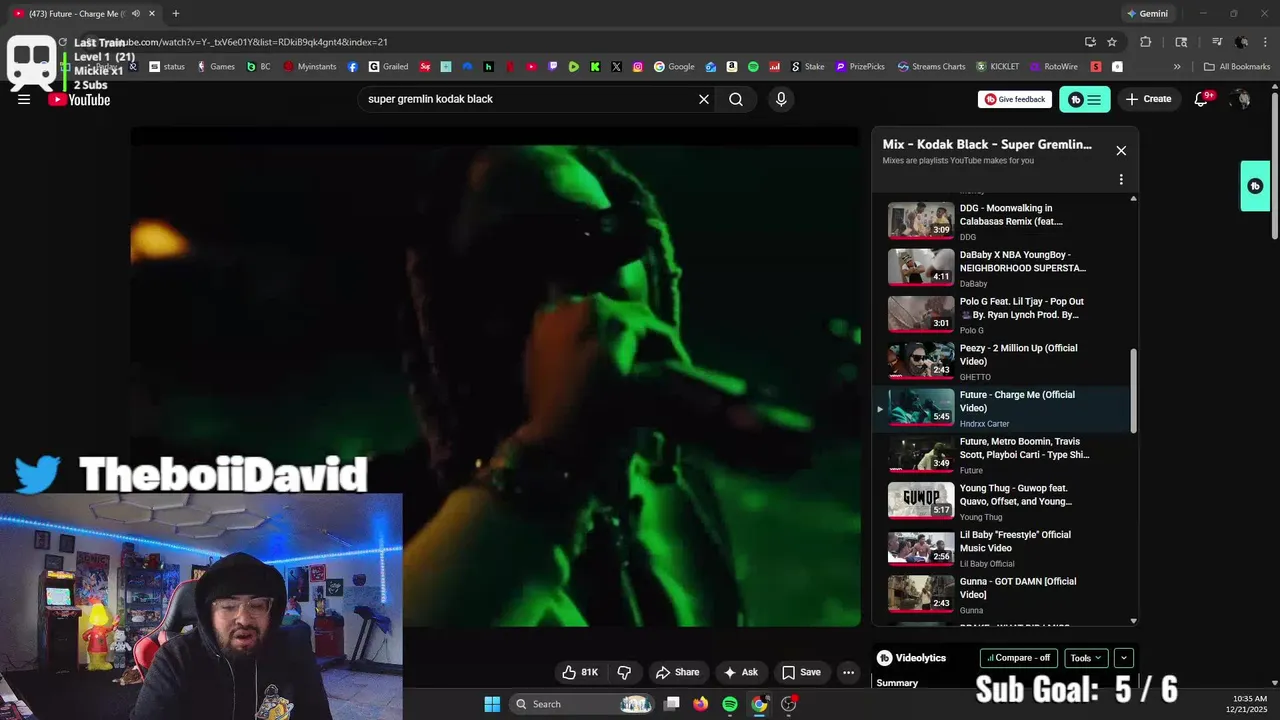Screen dimensions: 1280x720
Task: Open the TubeBuddy side tab
Action: [1255, 186]
